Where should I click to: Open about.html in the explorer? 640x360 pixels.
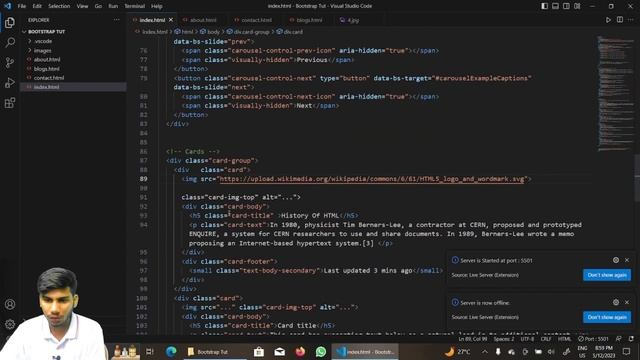[x=47, y=59]
